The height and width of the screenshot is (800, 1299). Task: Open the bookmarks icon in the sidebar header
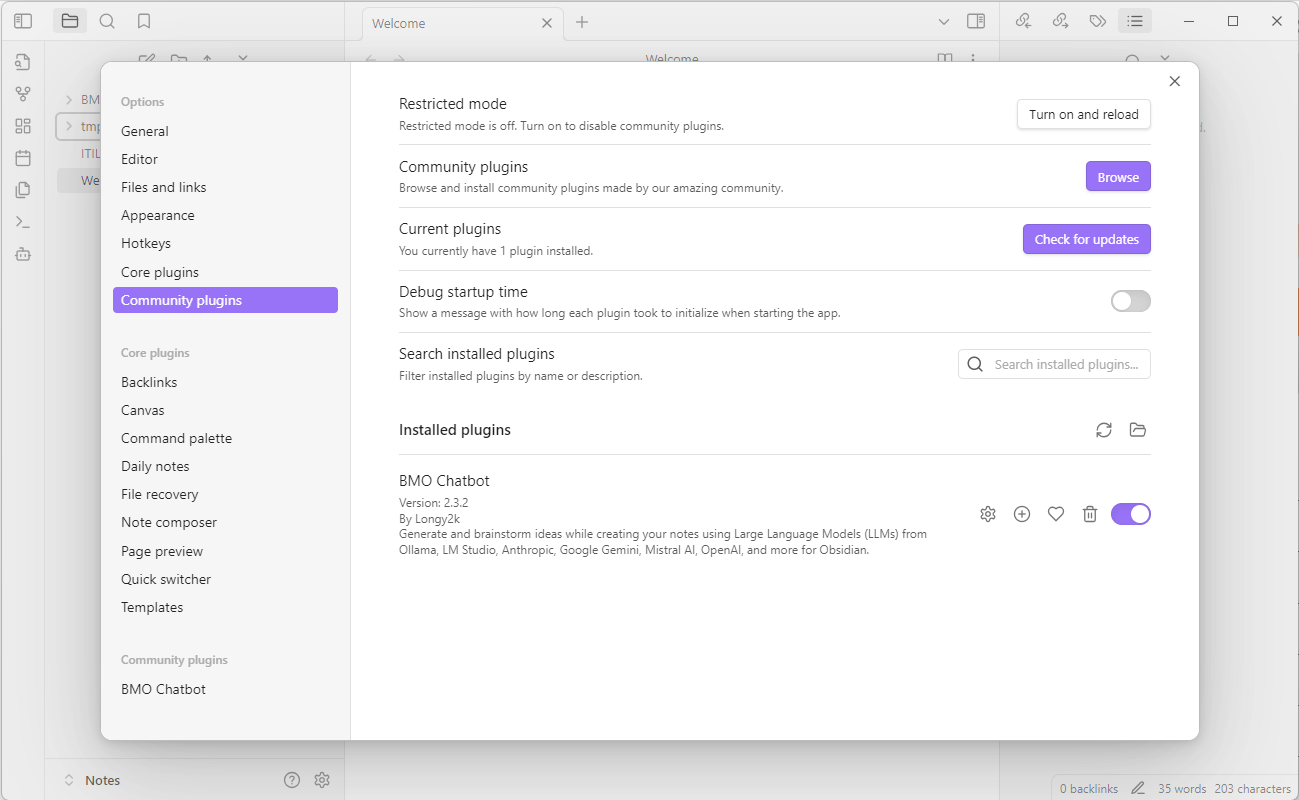[x=144, y=21]
